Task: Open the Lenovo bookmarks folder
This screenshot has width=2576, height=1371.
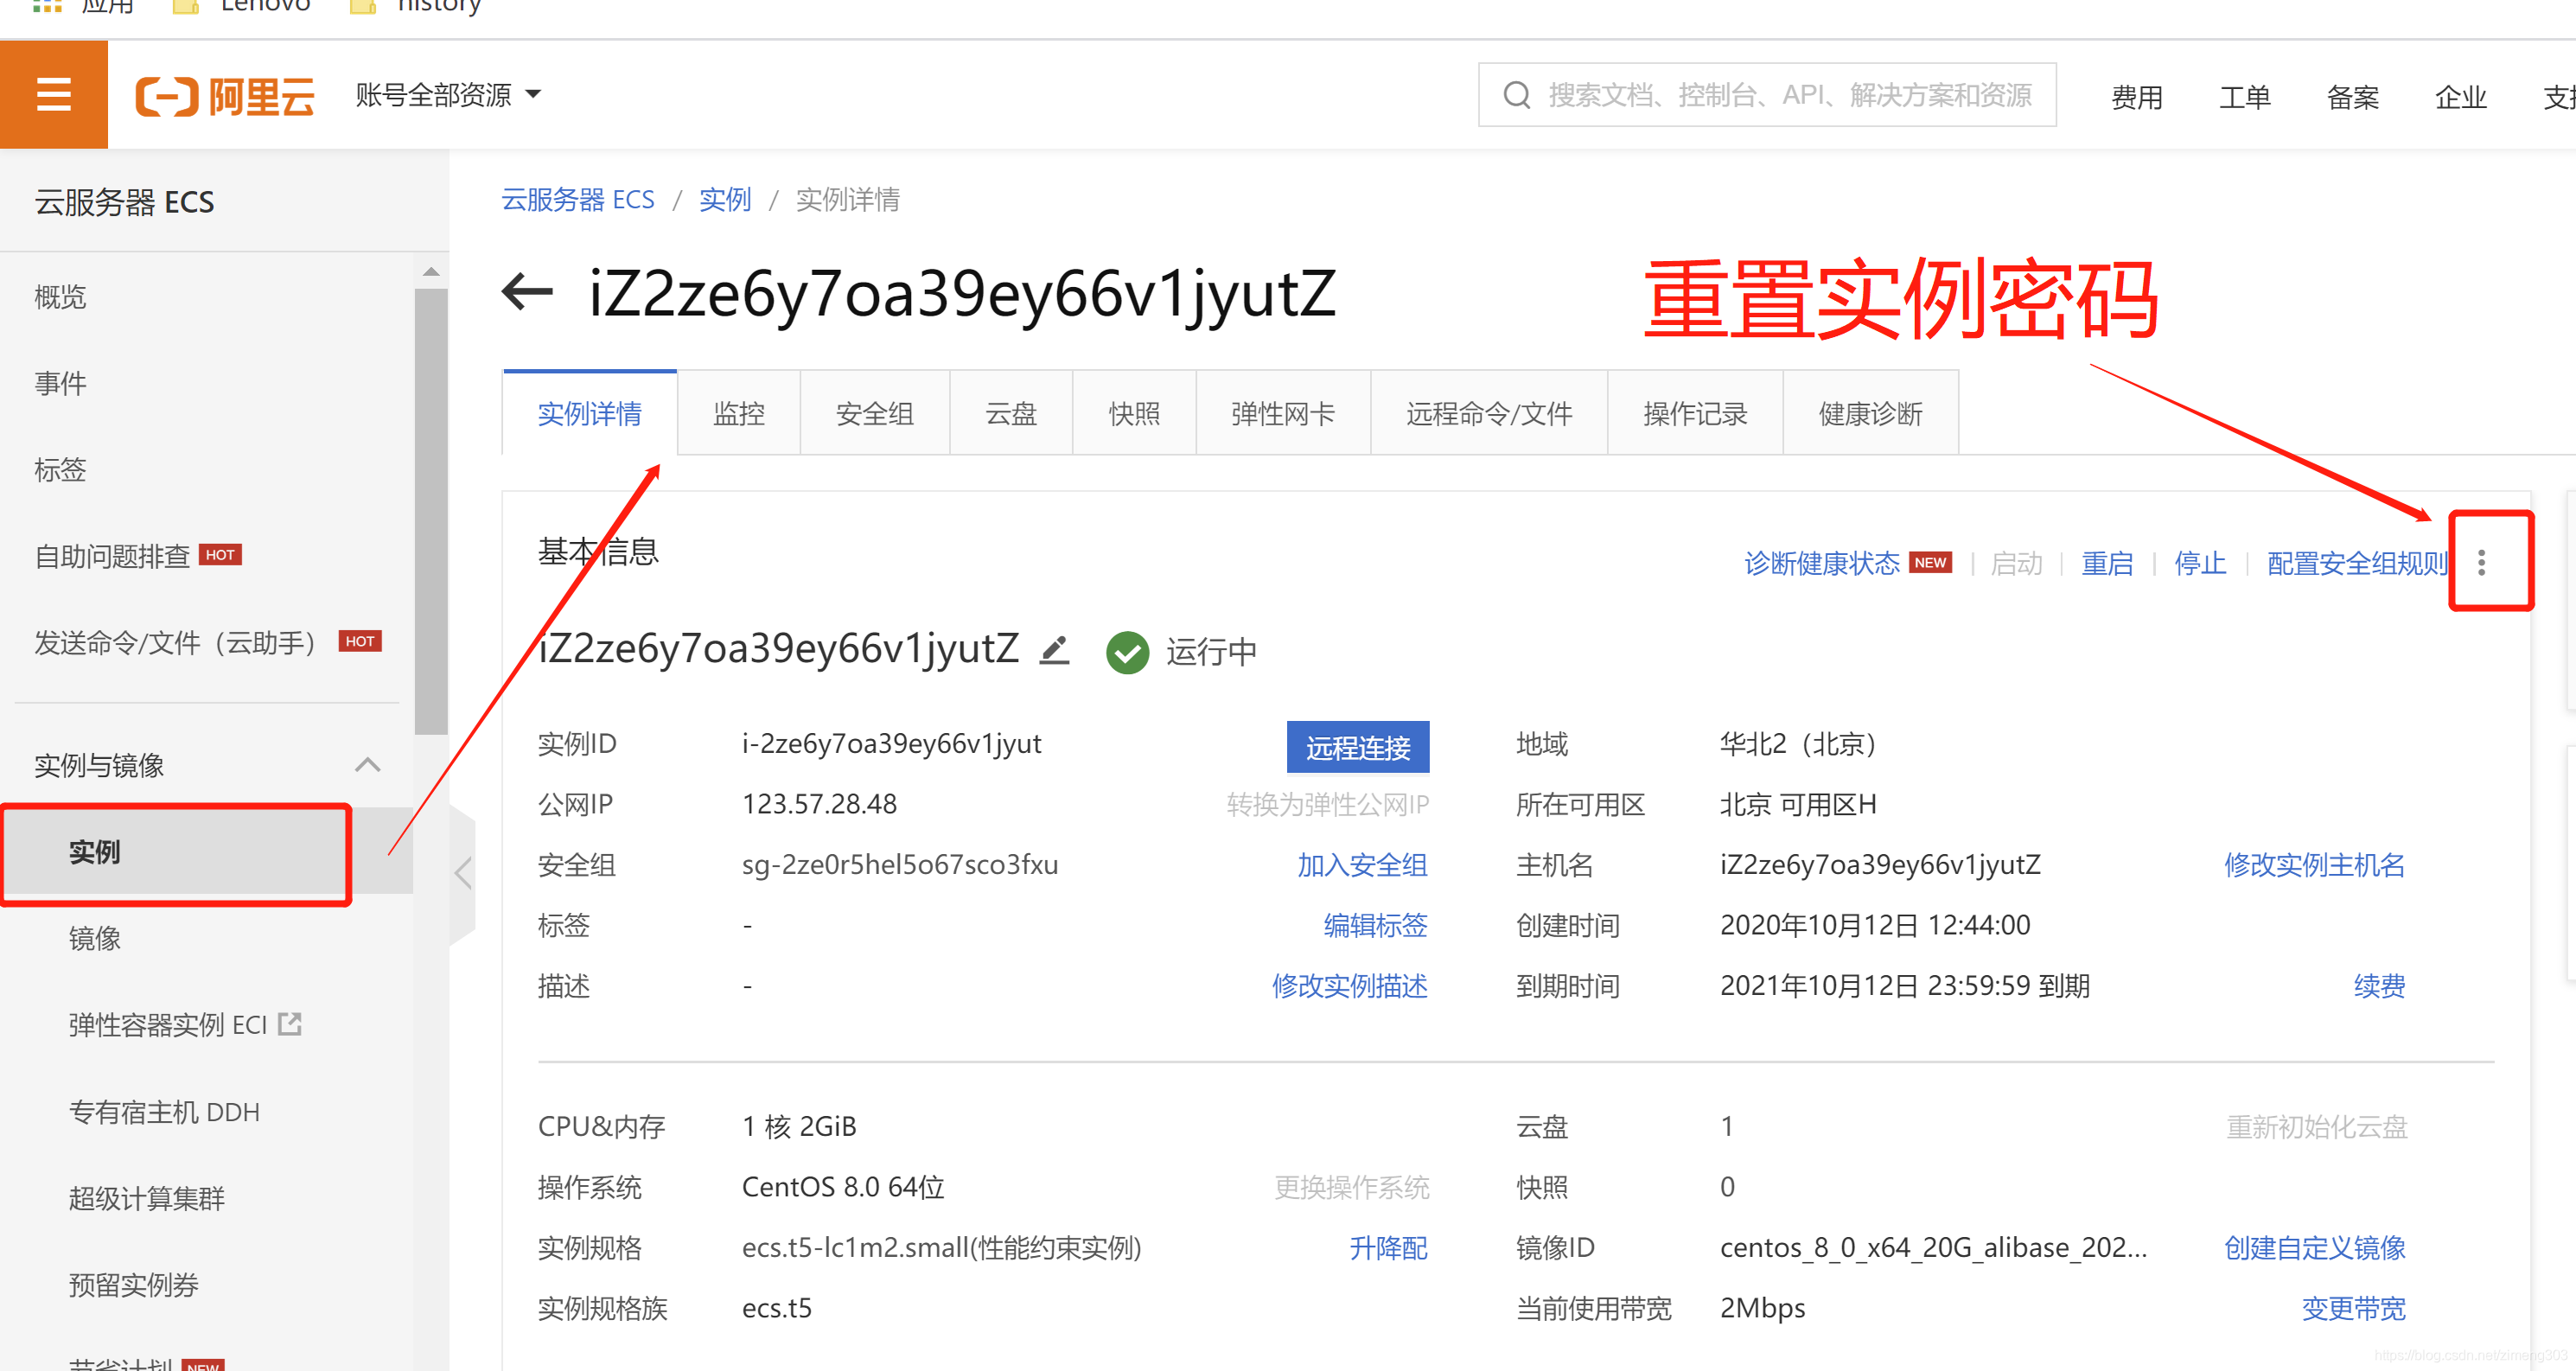Action: (x=242, y=6)
